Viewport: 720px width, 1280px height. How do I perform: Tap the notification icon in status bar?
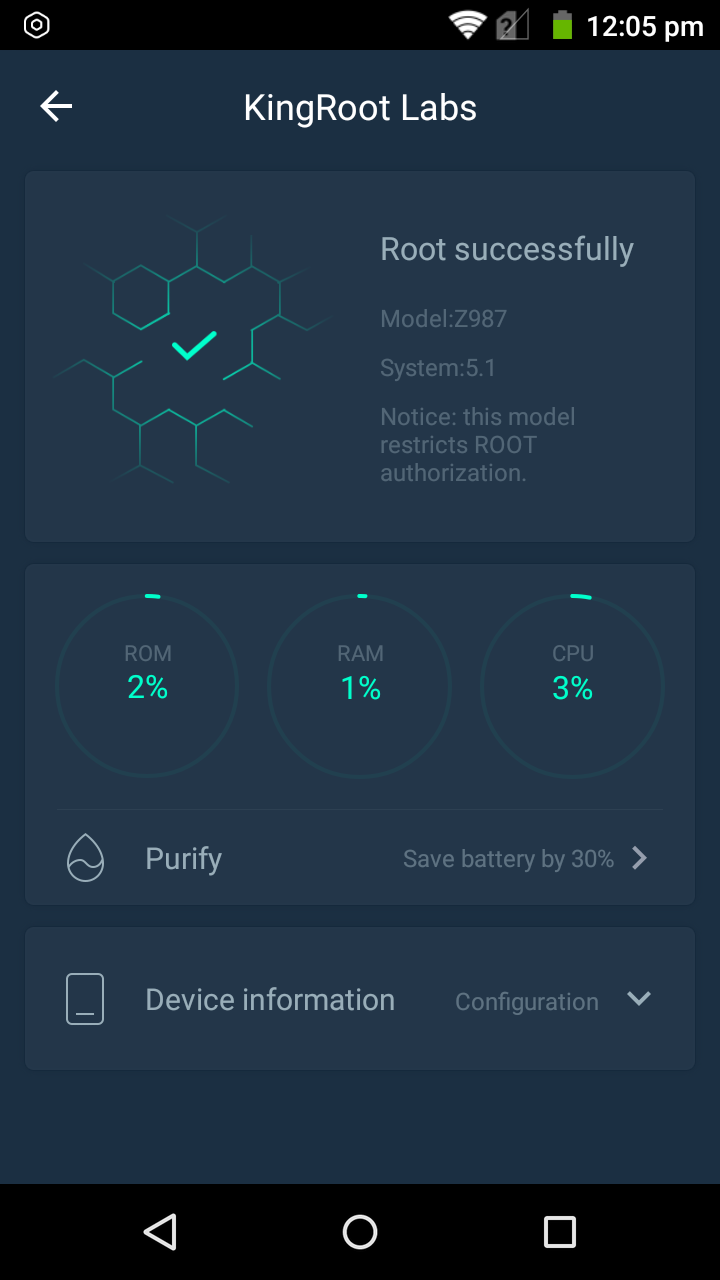click(37, 25)
